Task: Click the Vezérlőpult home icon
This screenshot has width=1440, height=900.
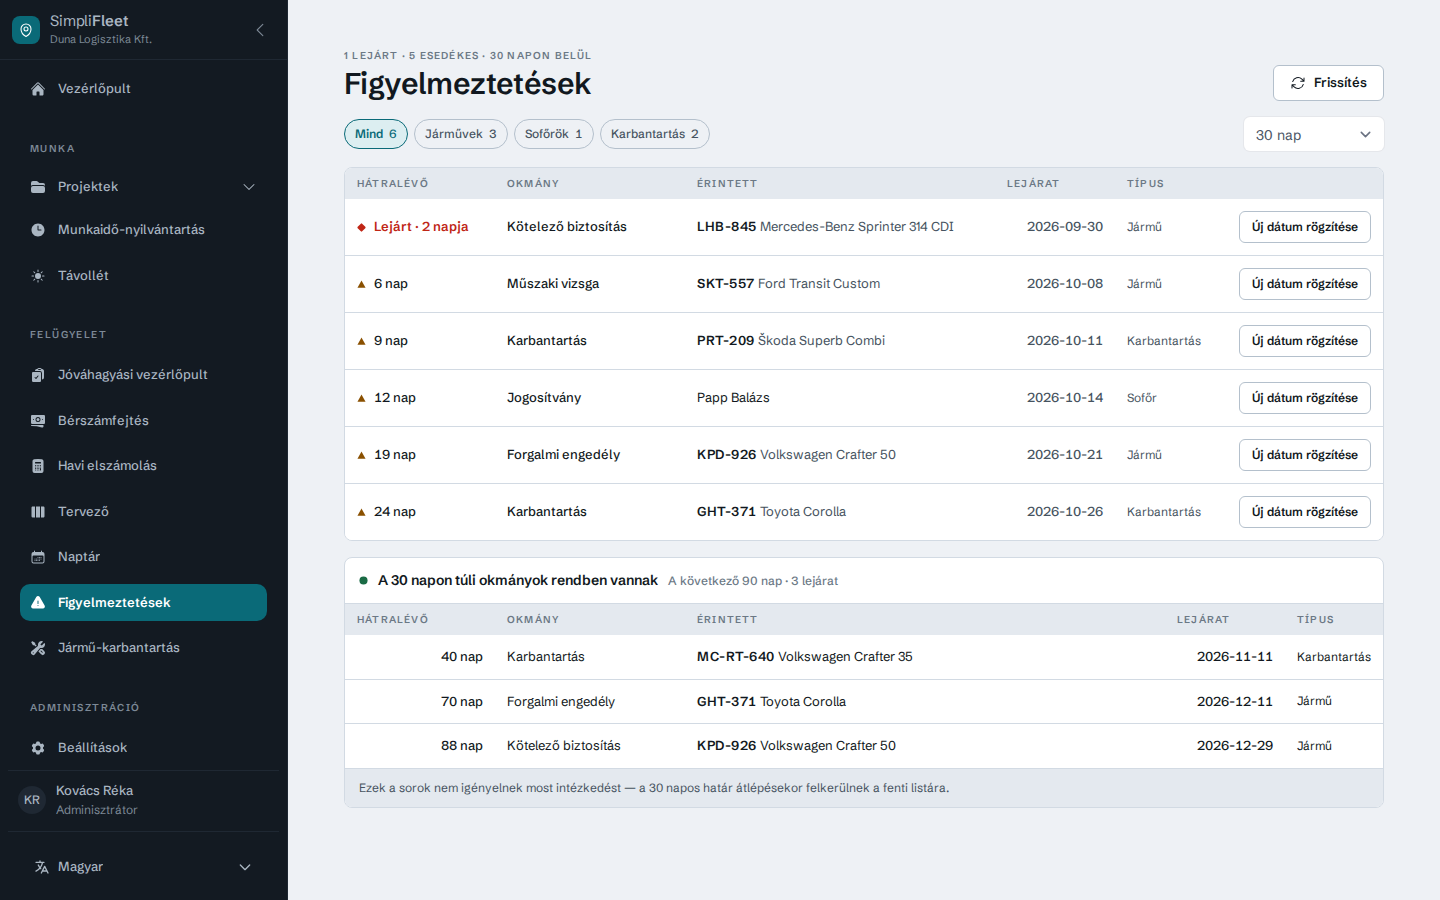Action: click(38, 89)
